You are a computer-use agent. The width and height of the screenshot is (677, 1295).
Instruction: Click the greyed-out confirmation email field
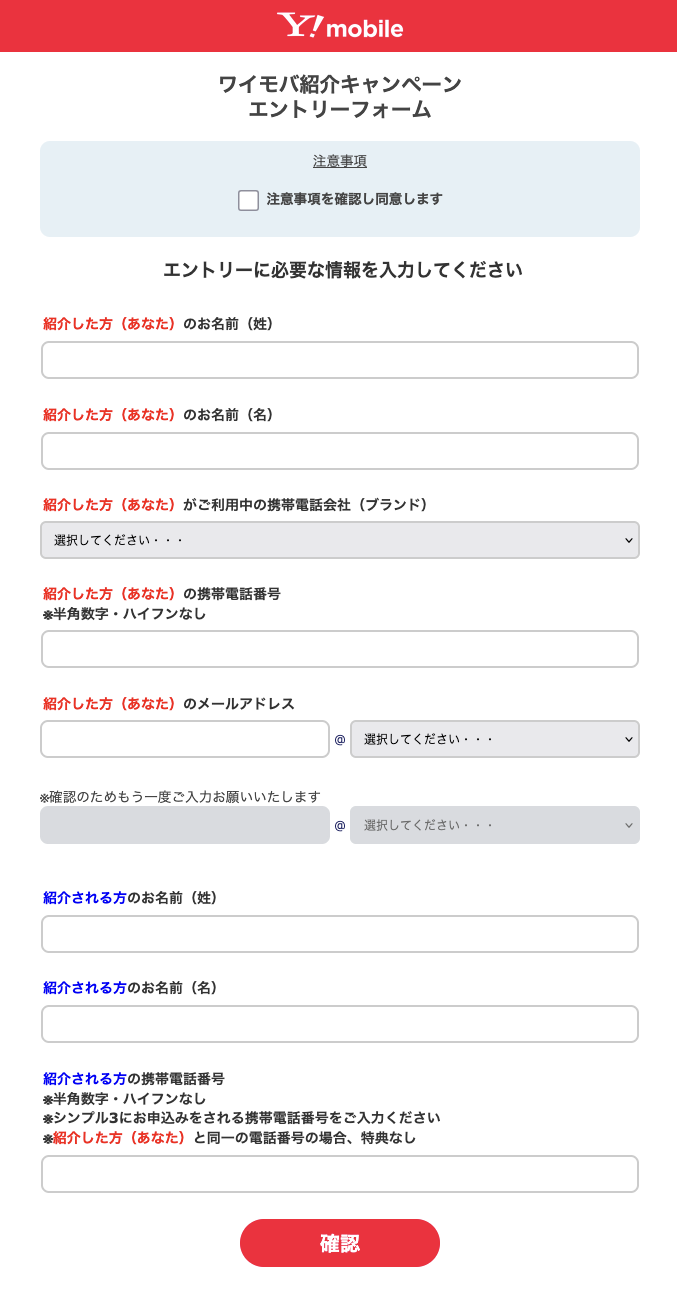[x=185, y=825]
